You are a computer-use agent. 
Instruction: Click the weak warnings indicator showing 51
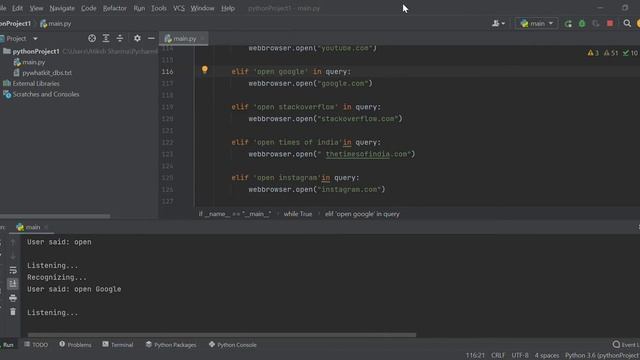pos(611,53)
